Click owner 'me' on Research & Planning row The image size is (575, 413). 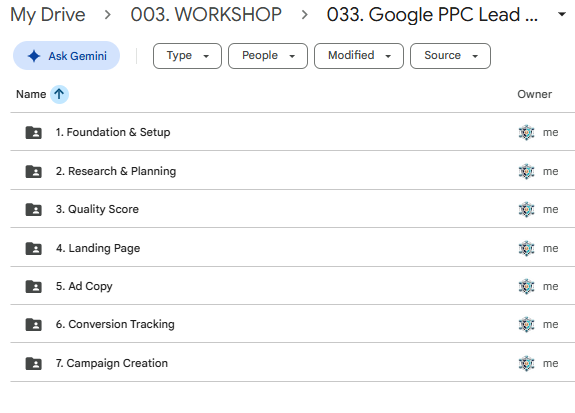pos(550,171)
